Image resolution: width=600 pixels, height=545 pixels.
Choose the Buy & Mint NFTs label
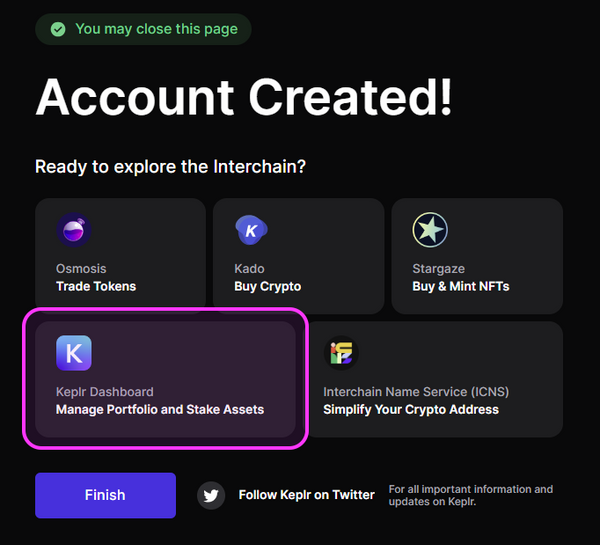pyautogui.click(x=461, y=286)
